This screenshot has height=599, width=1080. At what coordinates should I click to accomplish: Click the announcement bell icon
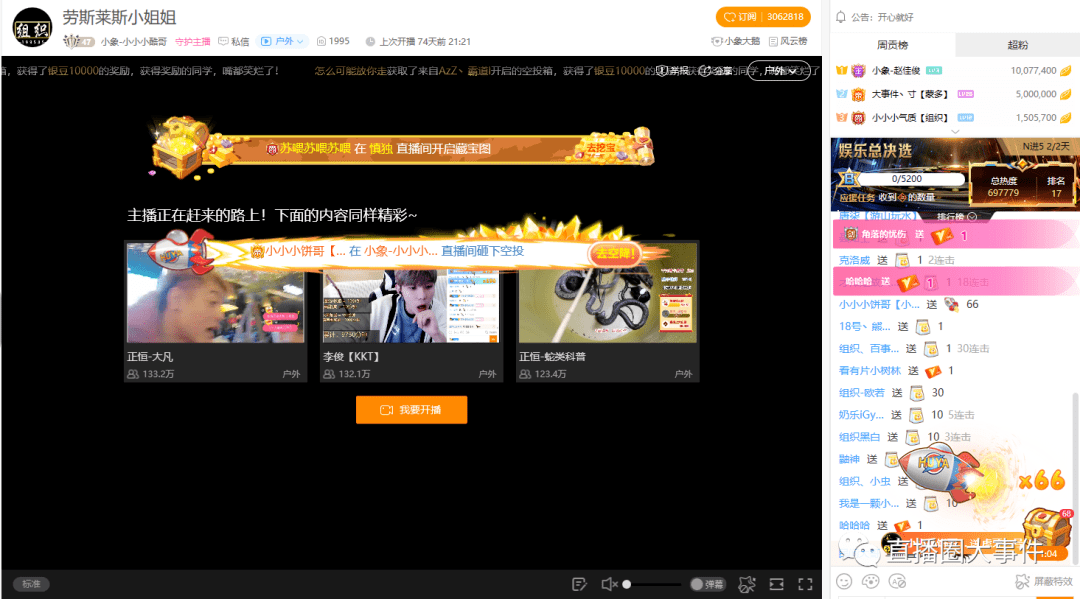click(841, 17)
